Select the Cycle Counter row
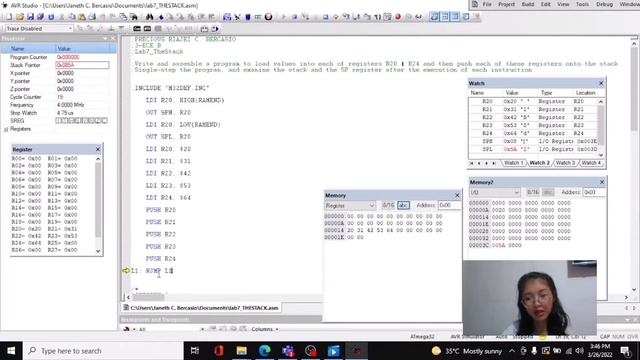Image resolution: width=640 pixels, height=360 pixels. (x=58, y=97)
